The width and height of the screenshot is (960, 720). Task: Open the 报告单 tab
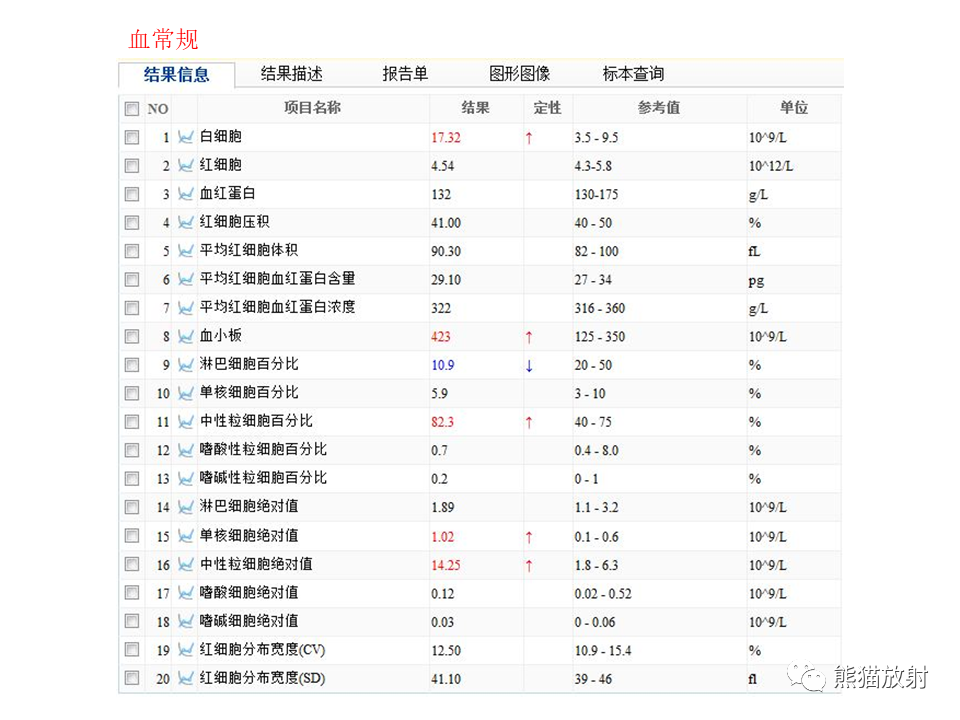click(x=405, y=73)
